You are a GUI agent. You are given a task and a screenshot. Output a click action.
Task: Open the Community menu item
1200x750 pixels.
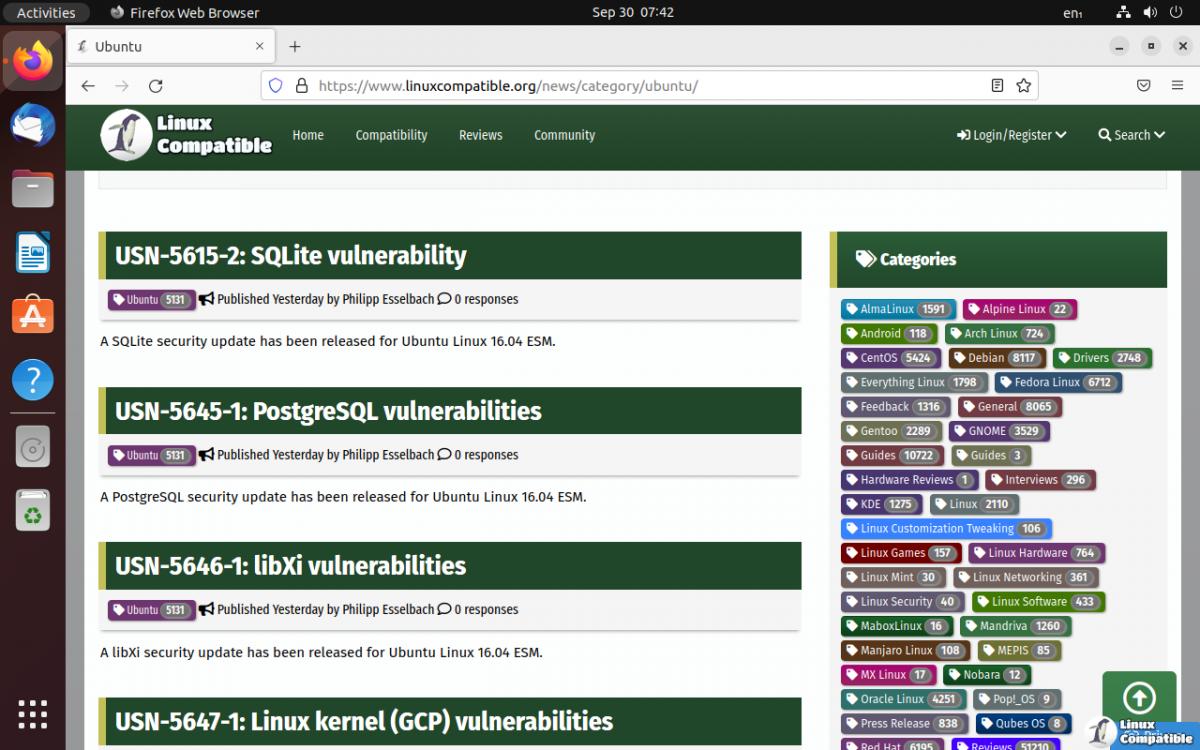click(564, 135)
